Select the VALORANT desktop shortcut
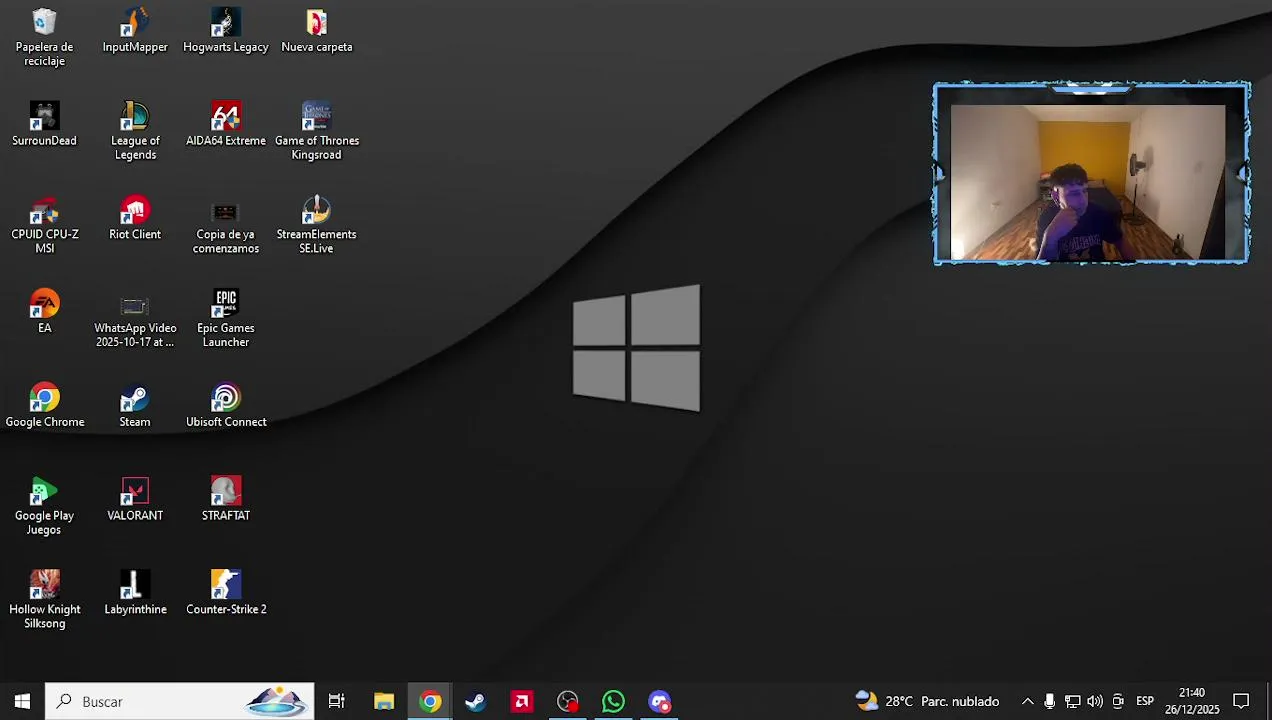The height and width of the screenshot is (720, 1272). coord(135,499)
